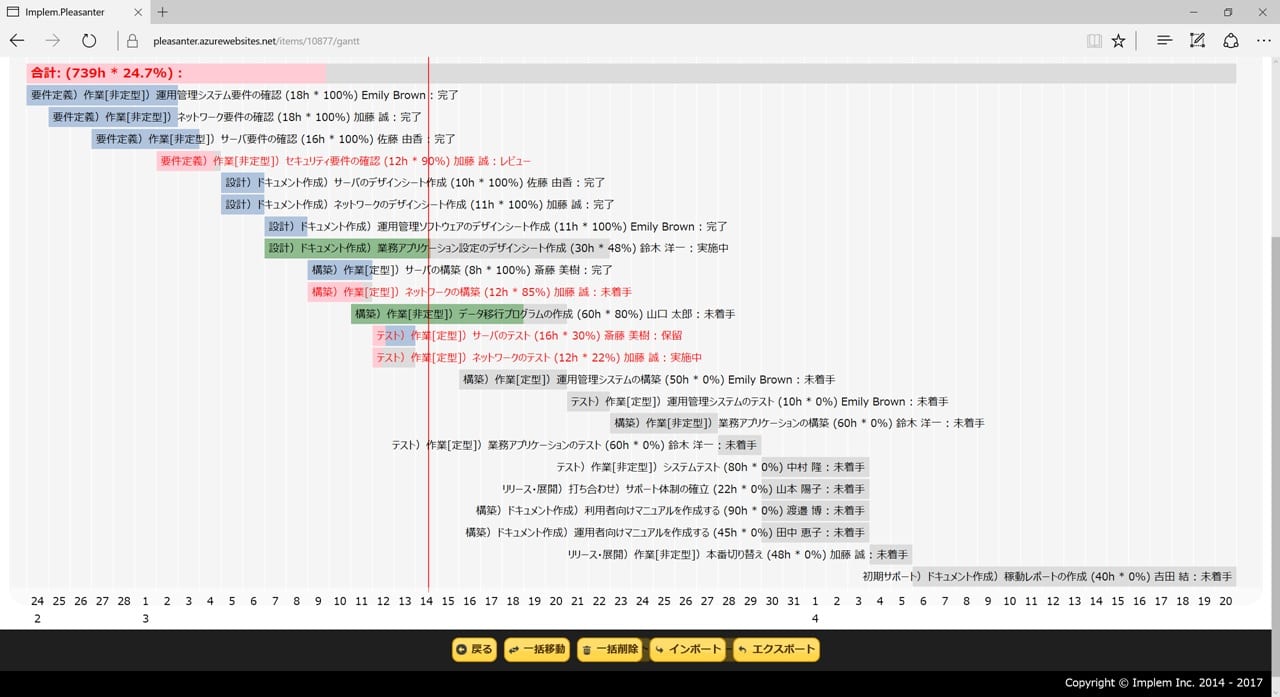Open a new tab with plus button

(x=163, y=12)
